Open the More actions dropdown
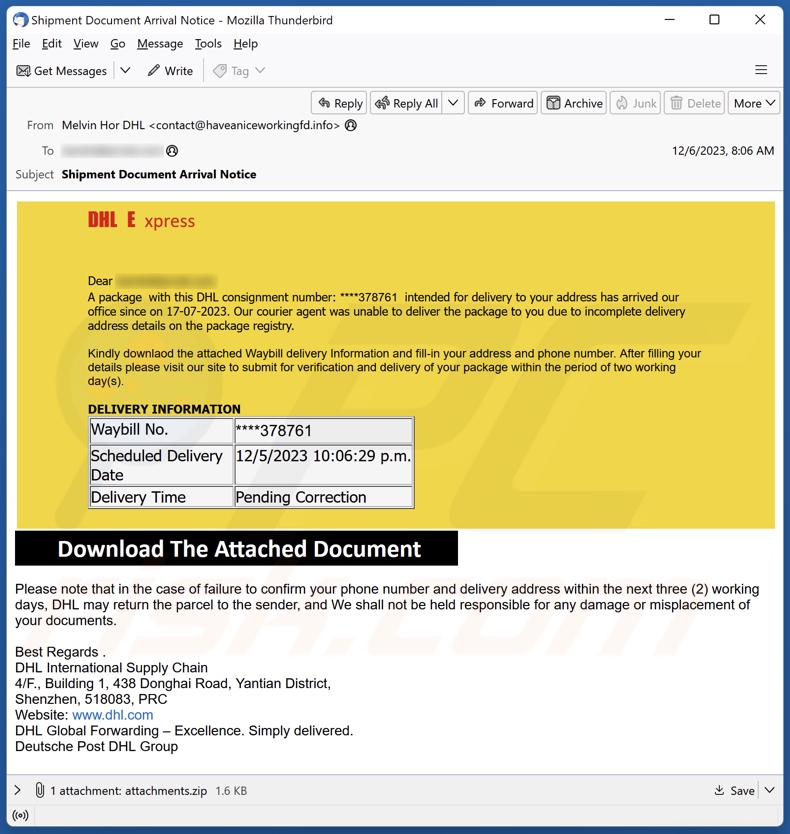The height and width of the screenshot is (834, 790). (x=754, y=103)
